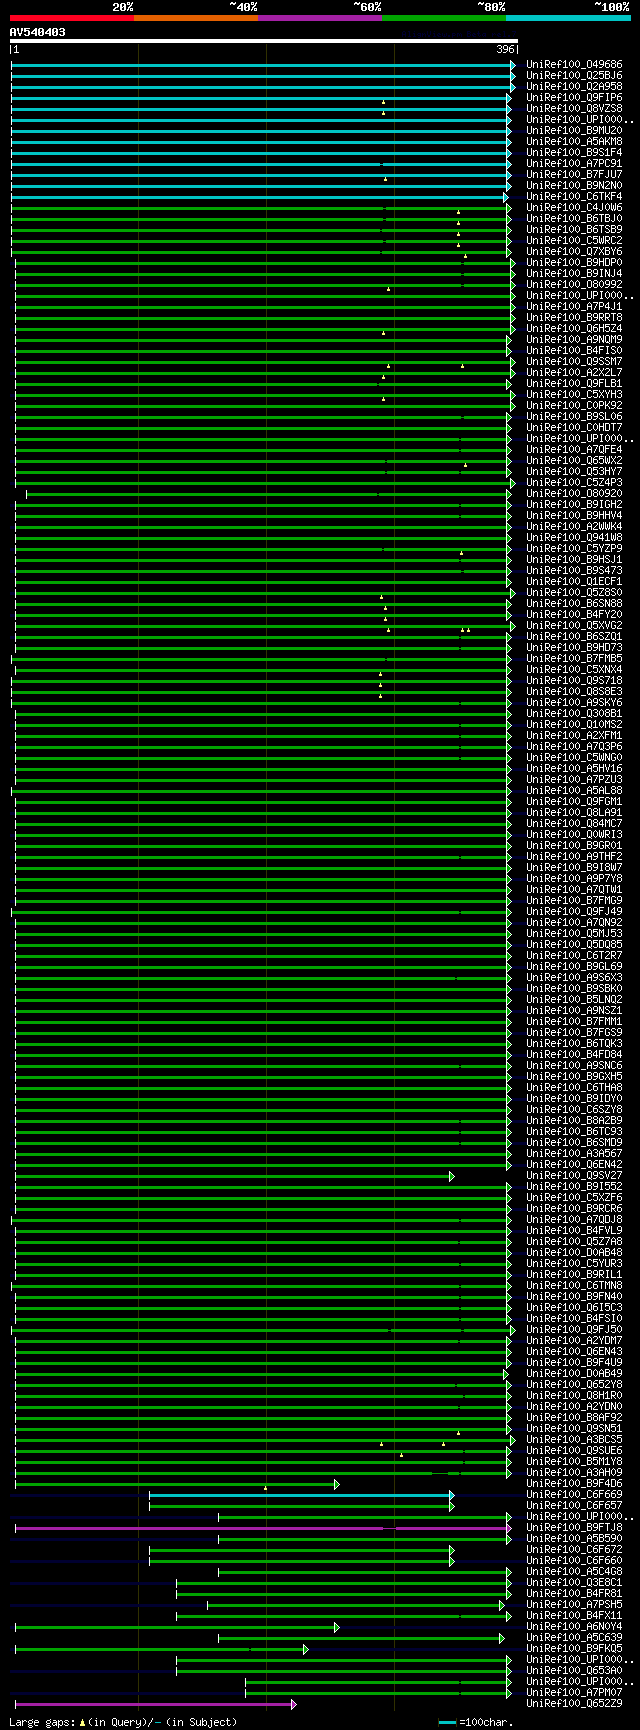Open the UniRef100_B9MUZ0 hit entry
This screenshot has width=640, height=1730.
click(x=574, y=131)
